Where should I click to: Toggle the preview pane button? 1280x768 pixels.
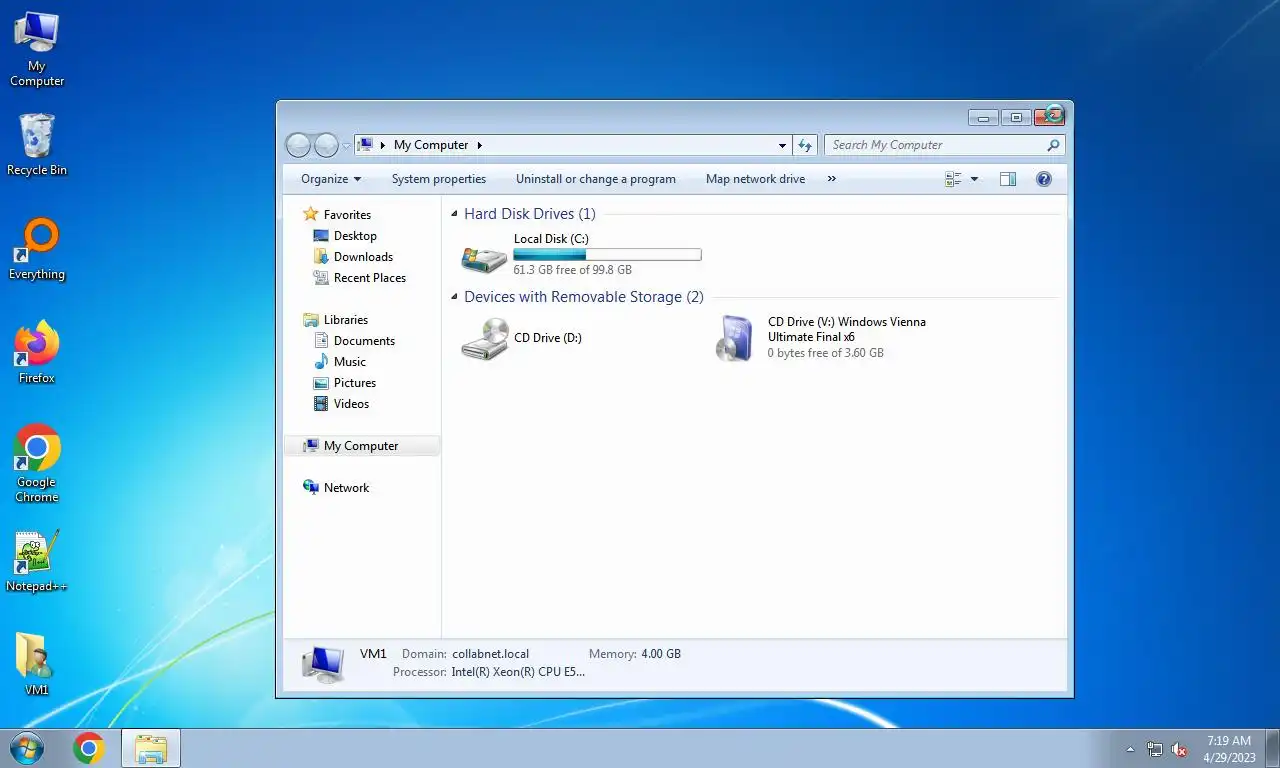click(x=1008, y=179)
